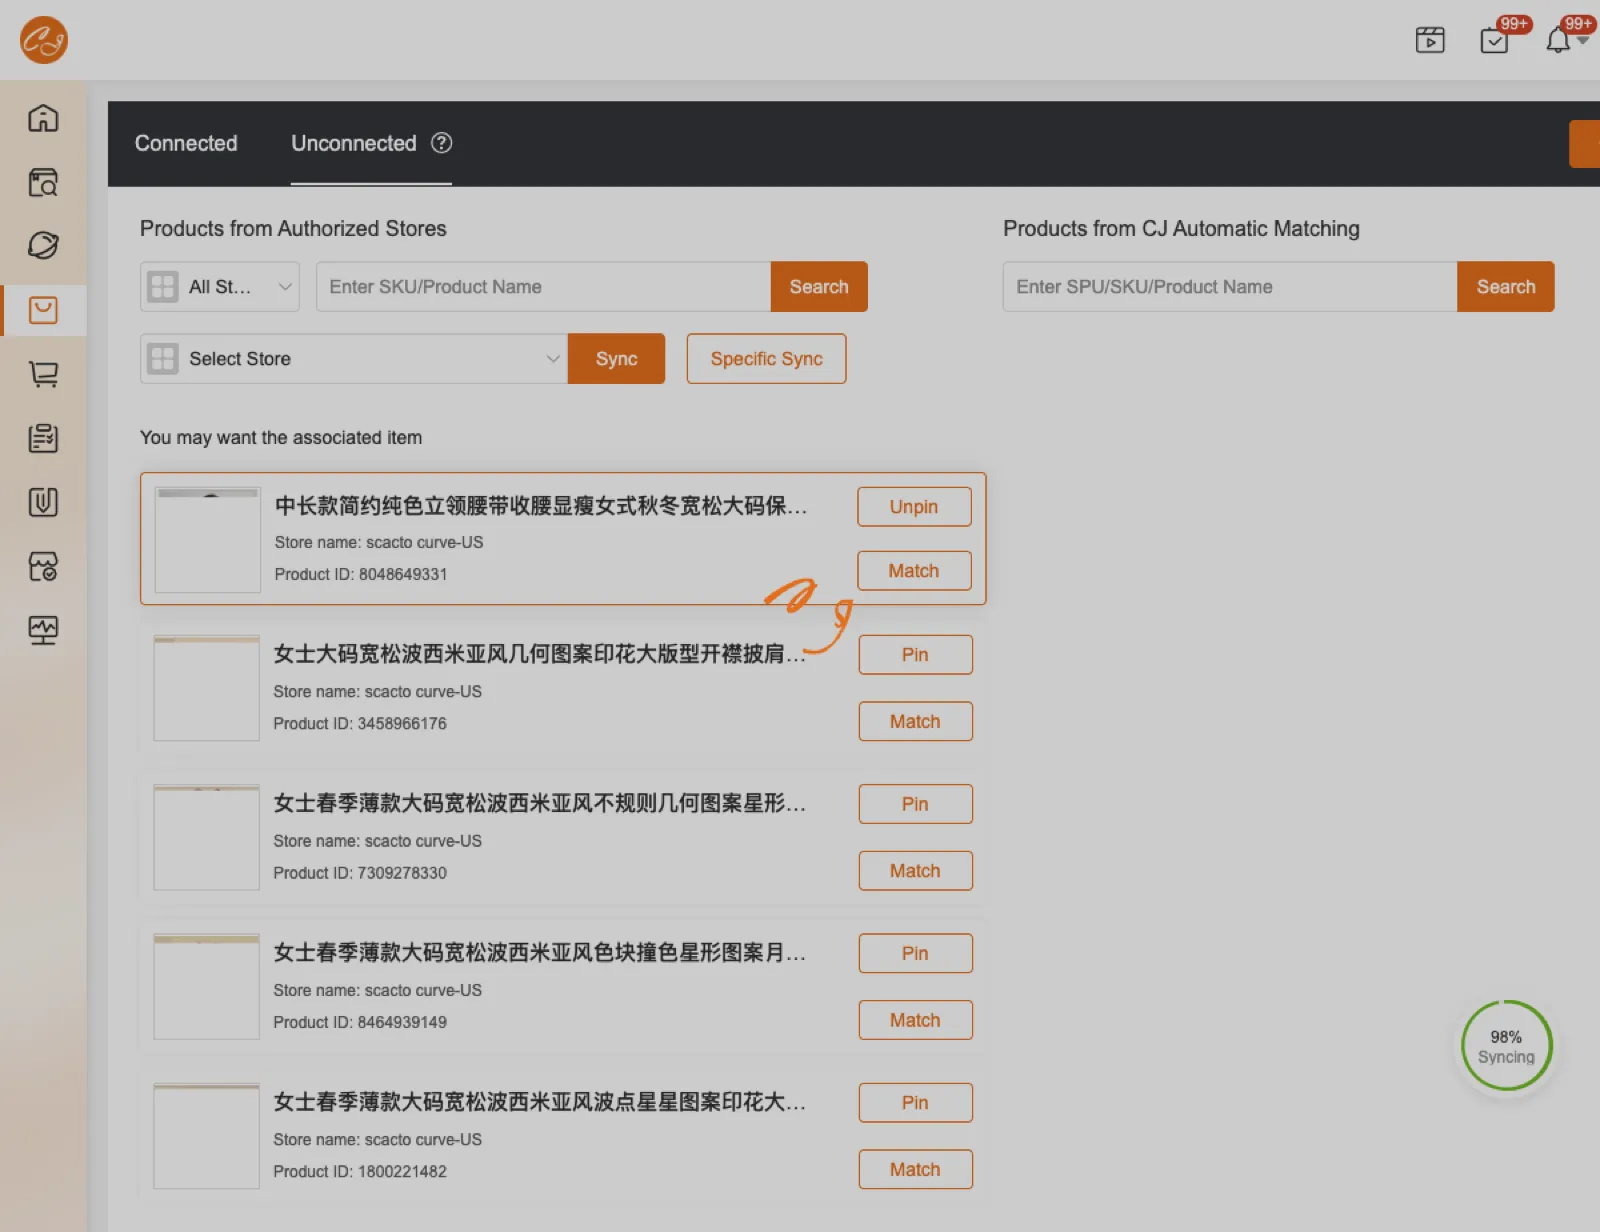The image size is (1600, 1232).
Task: Open the task checklist icon with 99+ badge
Action: click(x=1494, y=40)
